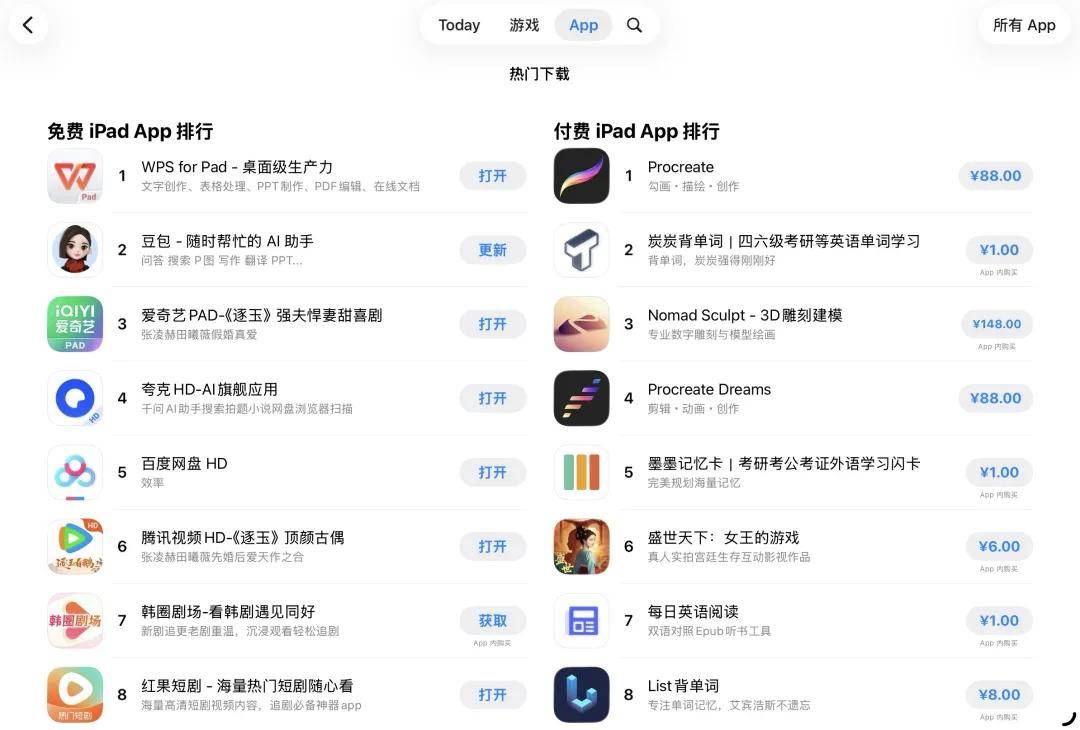Select the Nomad Sculpt app icon
1080x730 pixels.
point(581,324)
